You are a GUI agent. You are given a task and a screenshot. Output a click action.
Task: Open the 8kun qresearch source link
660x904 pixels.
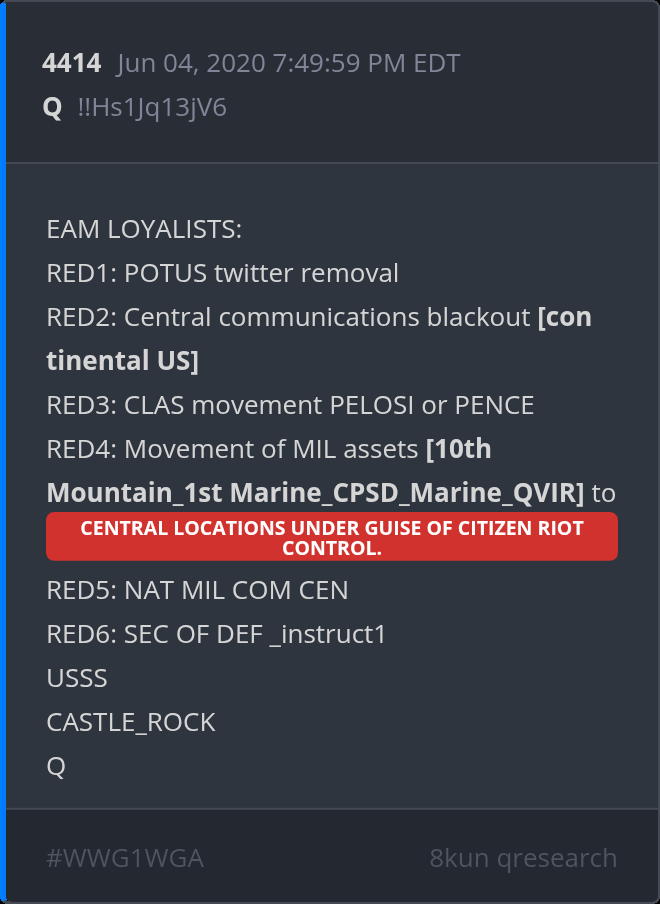[523, 858]
